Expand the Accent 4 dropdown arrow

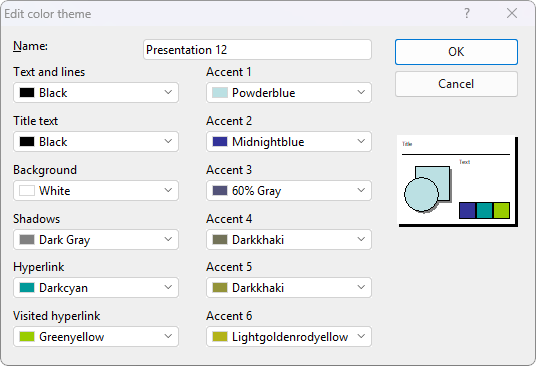361,239
